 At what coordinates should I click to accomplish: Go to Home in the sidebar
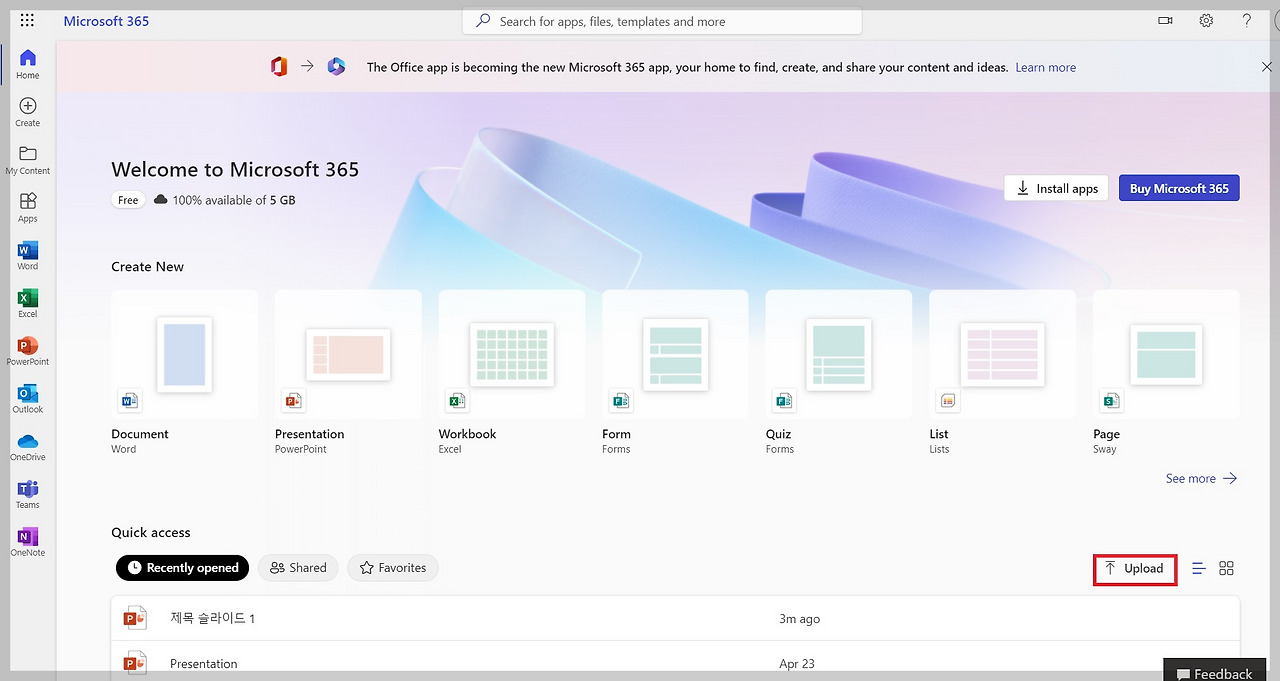click(28, 64)
